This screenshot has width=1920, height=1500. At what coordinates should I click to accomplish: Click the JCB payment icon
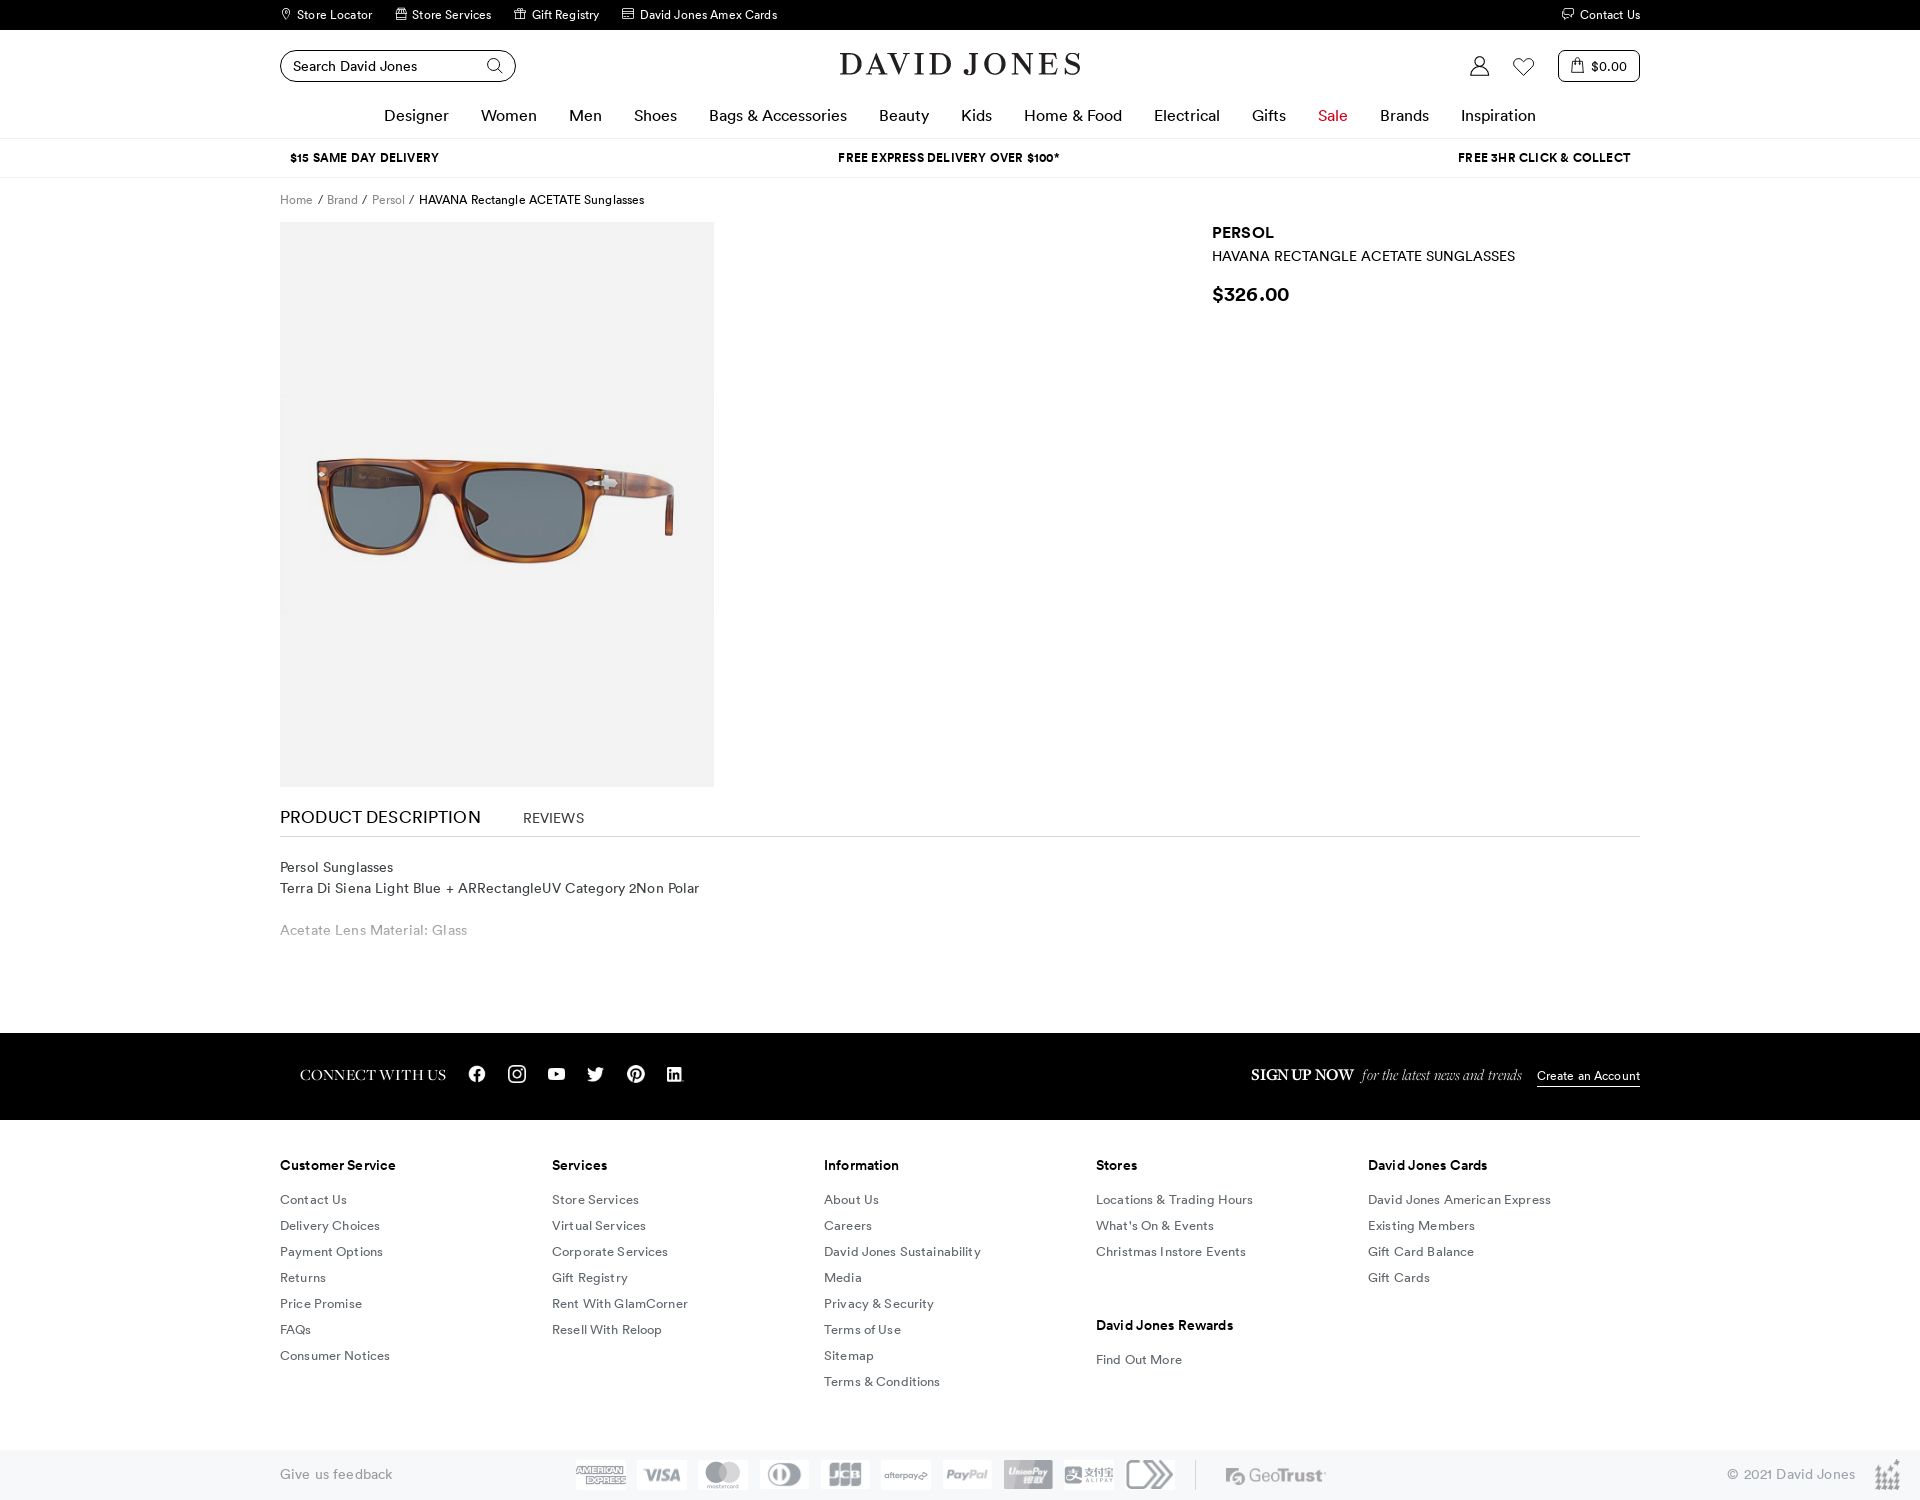(845, 1475)
